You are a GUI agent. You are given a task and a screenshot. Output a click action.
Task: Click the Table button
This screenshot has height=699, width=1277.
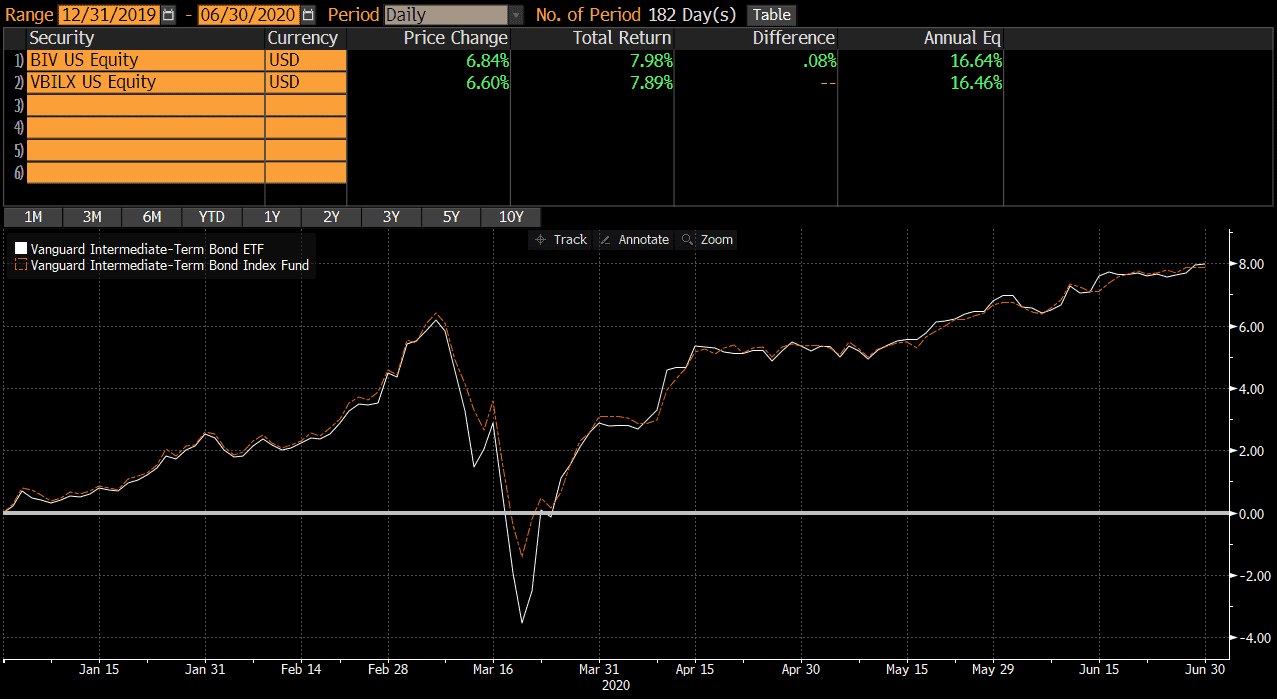[770, 14]
